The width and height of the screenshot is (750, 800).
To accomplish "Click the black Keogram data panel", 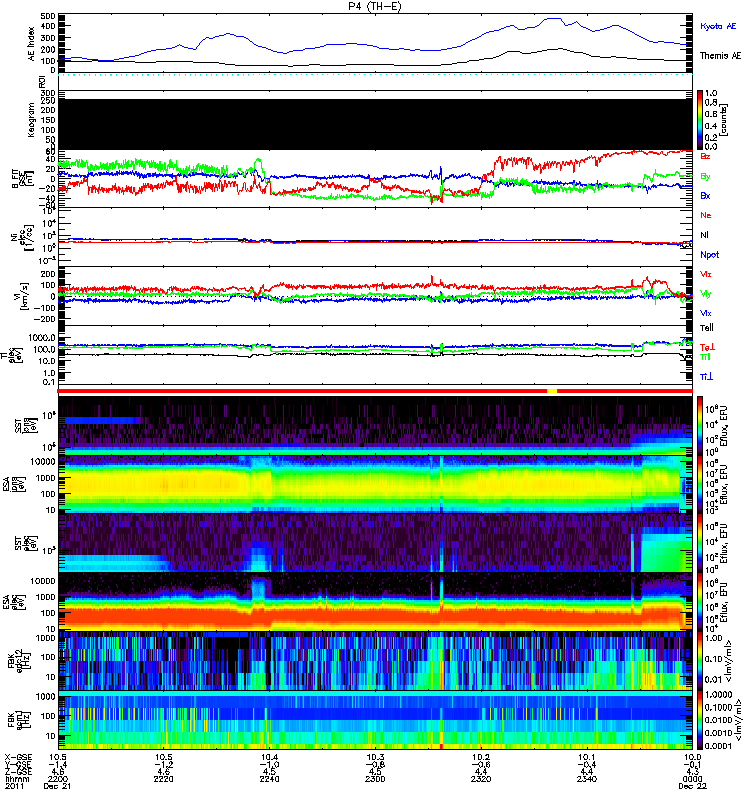I will 375,124.
